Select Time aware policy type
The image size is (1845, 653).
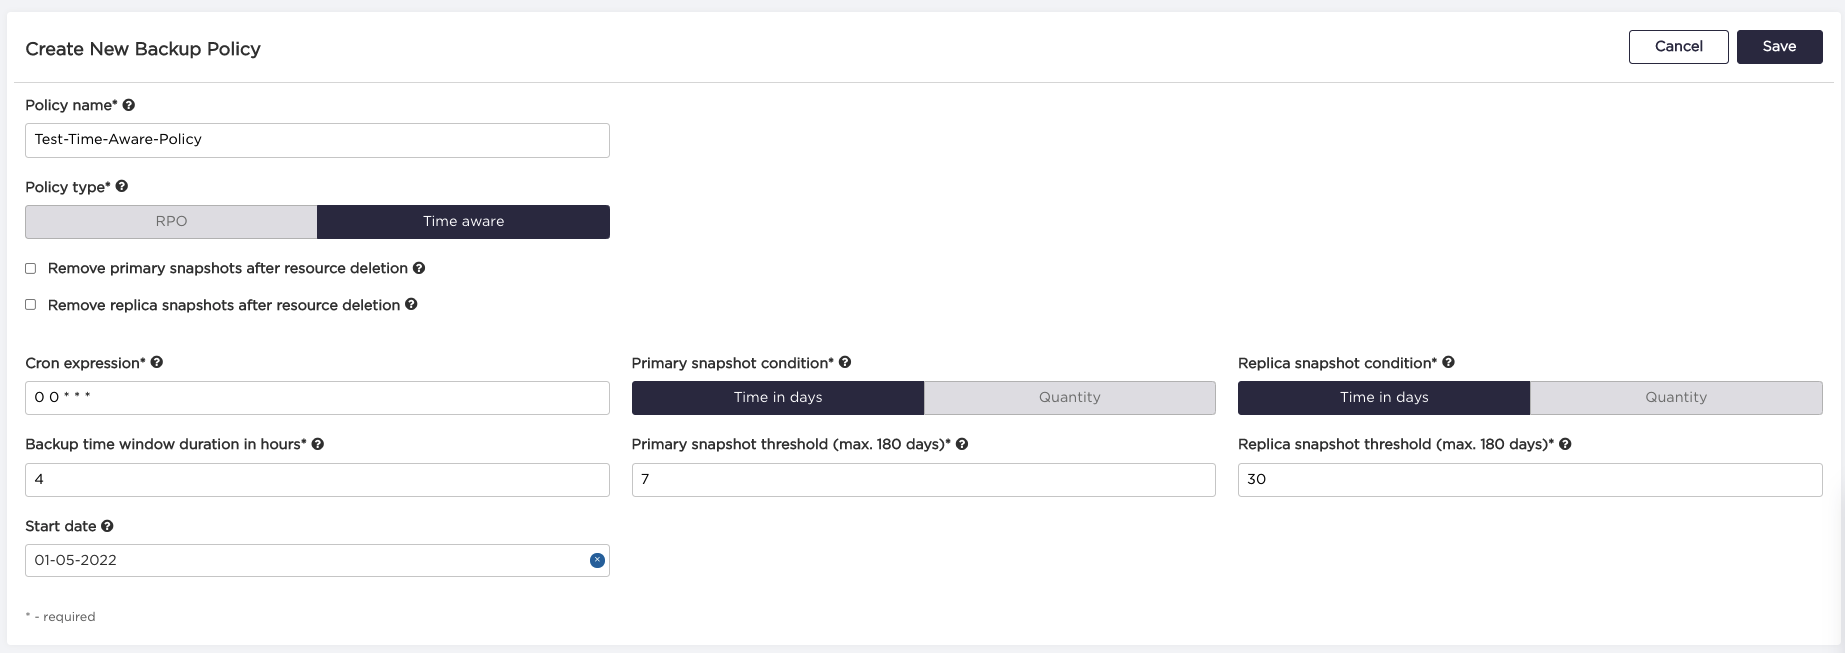tap(463, 222)
